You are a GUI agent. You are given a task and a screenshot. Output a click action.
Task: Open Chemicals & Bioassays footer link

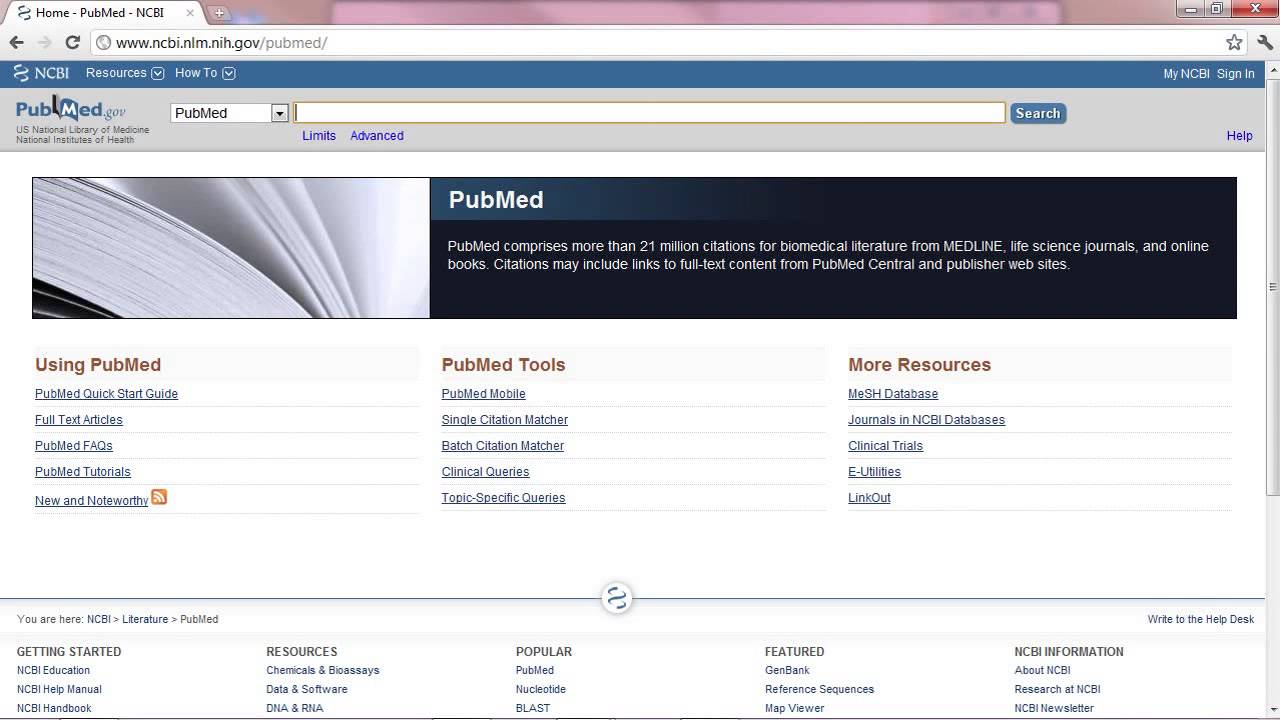(323, 670)
